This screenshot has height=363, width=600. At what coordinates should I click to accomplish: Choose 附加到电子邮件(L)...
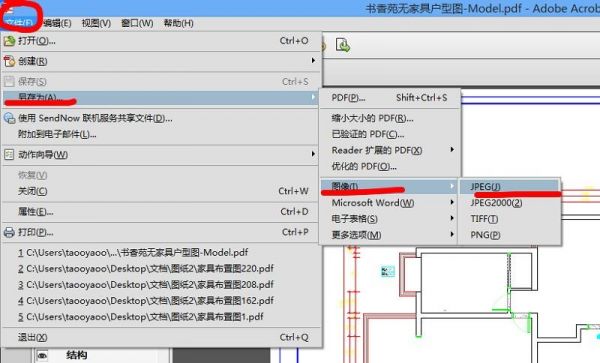(x=161, y=134)
